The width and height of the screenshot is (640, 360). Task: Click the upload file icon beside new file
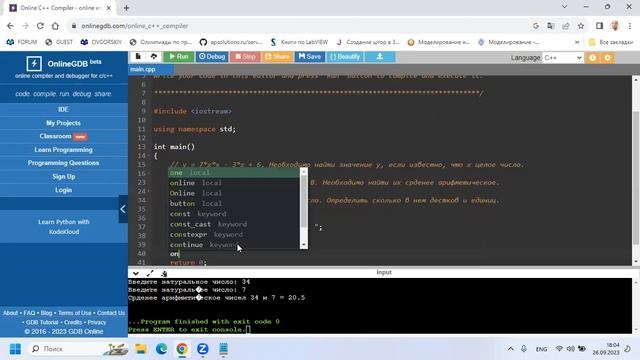153,57
